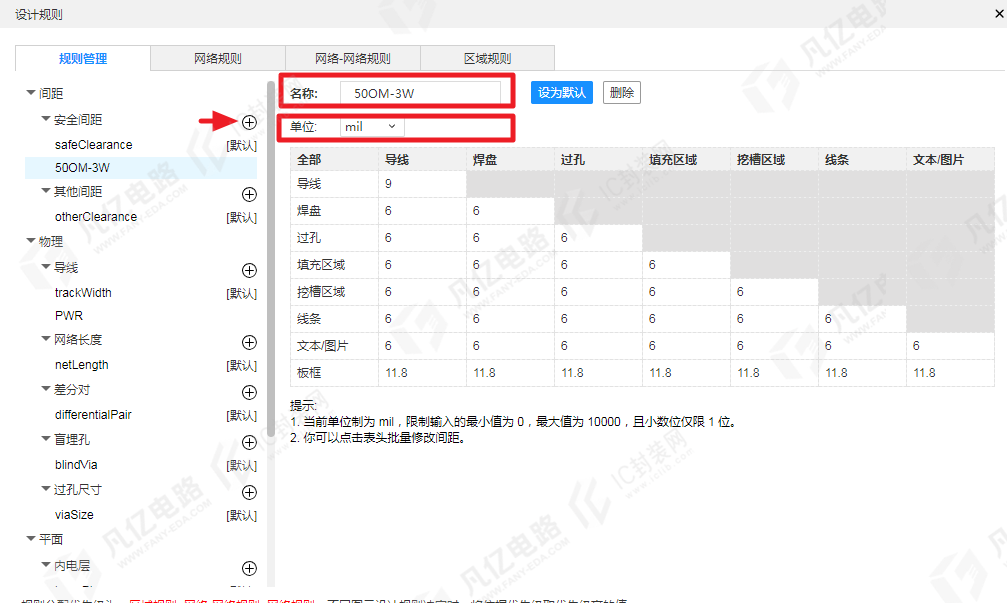Screen dimensions: 1007x603
Task: Click the 焊盘 column header
Action: coord(511,159)
